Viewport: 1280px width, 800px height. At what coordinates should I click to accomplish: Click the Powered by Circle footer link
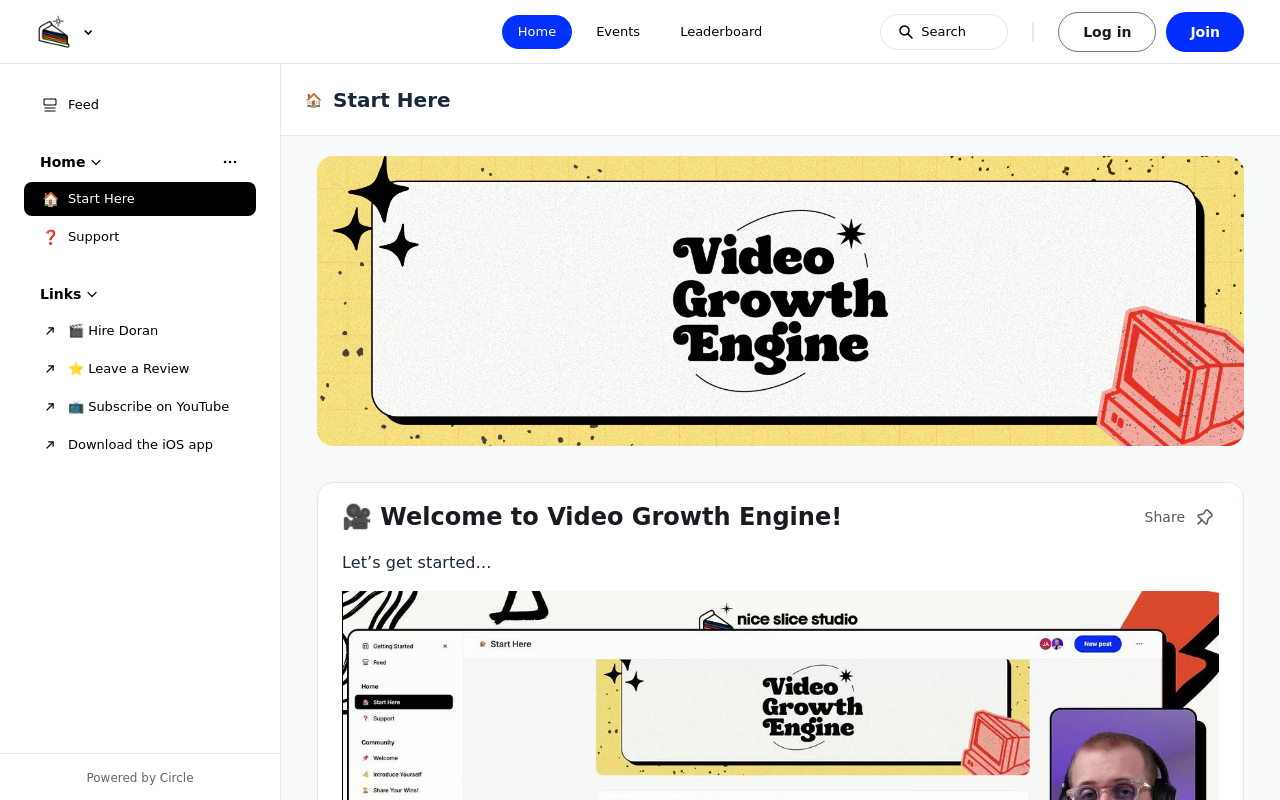pos(140,778)
